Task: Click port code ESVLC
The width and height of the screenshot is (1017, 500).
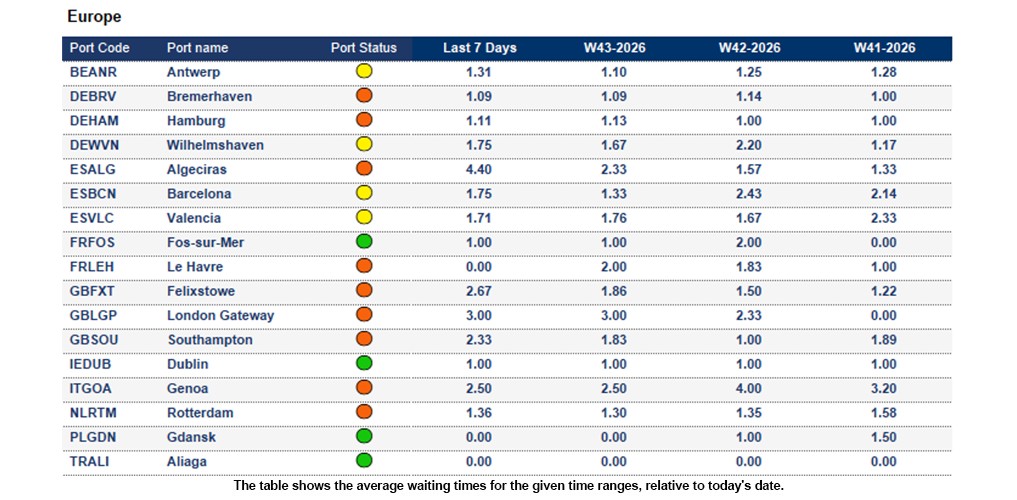Action: click(x=92, y=219)
